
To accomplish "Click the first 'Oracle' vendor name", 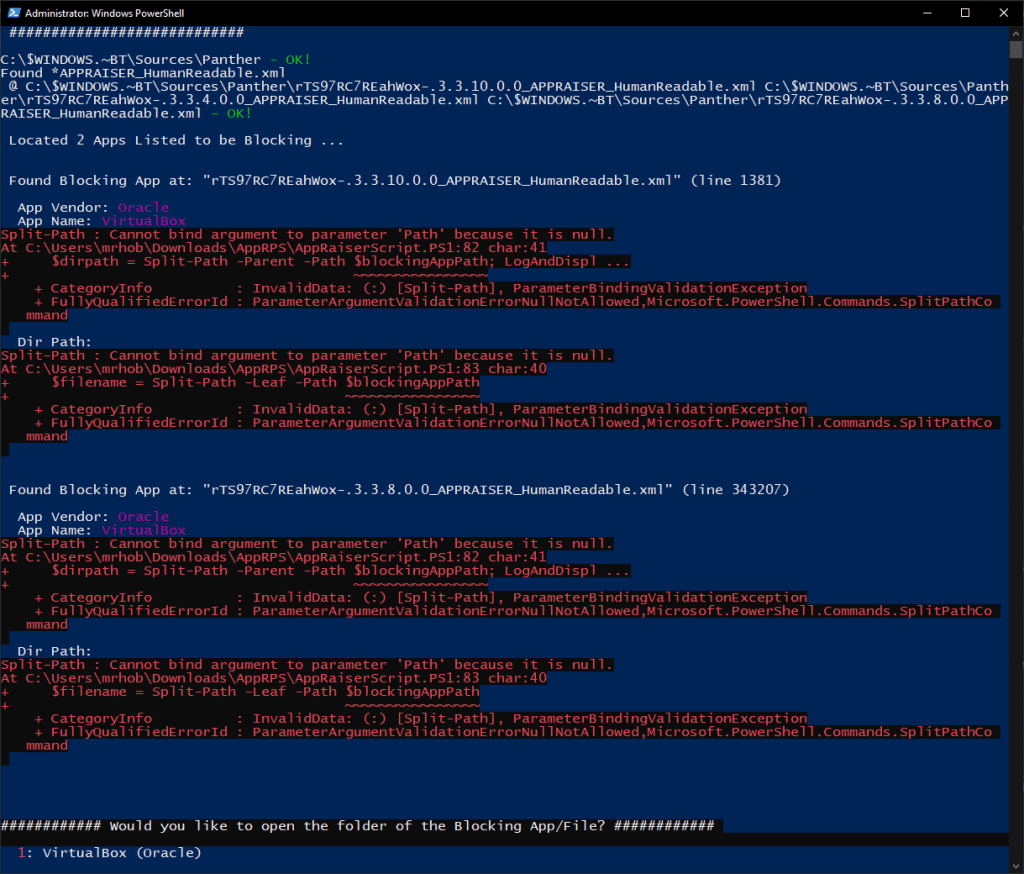I will [143, 208].
